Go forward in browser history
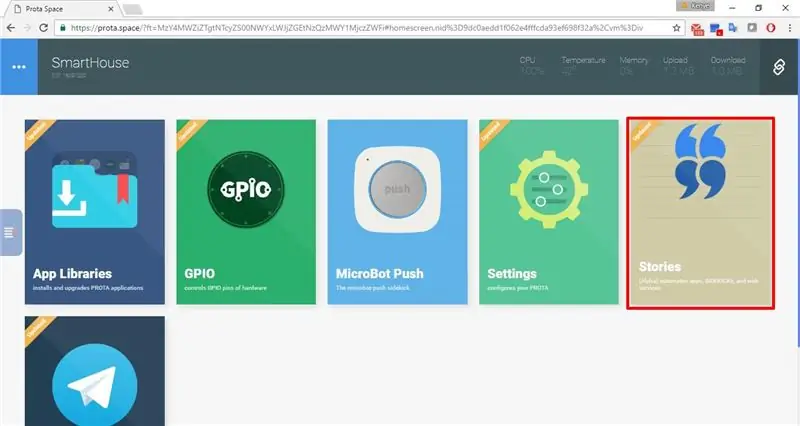 pyautogui.click(x=27, y=28)
